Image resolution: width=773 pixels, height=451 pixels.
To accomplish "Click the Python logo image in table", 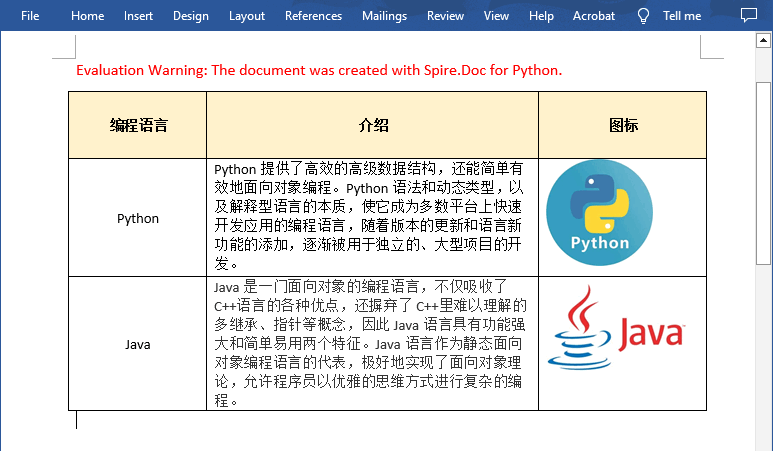I will tap(599, 212).
